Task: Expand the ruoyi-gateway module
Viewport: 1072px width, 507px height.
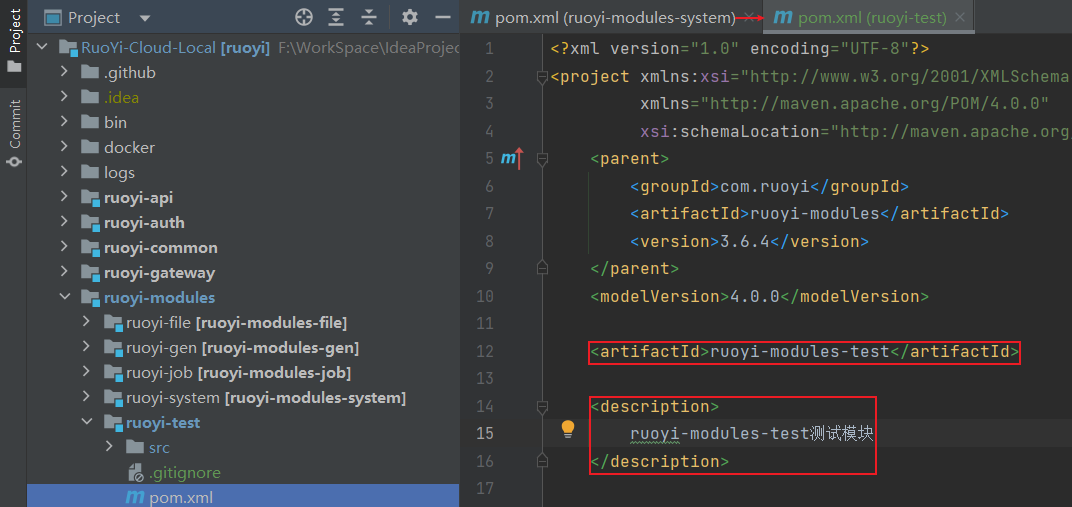Action: coord(64,273)
